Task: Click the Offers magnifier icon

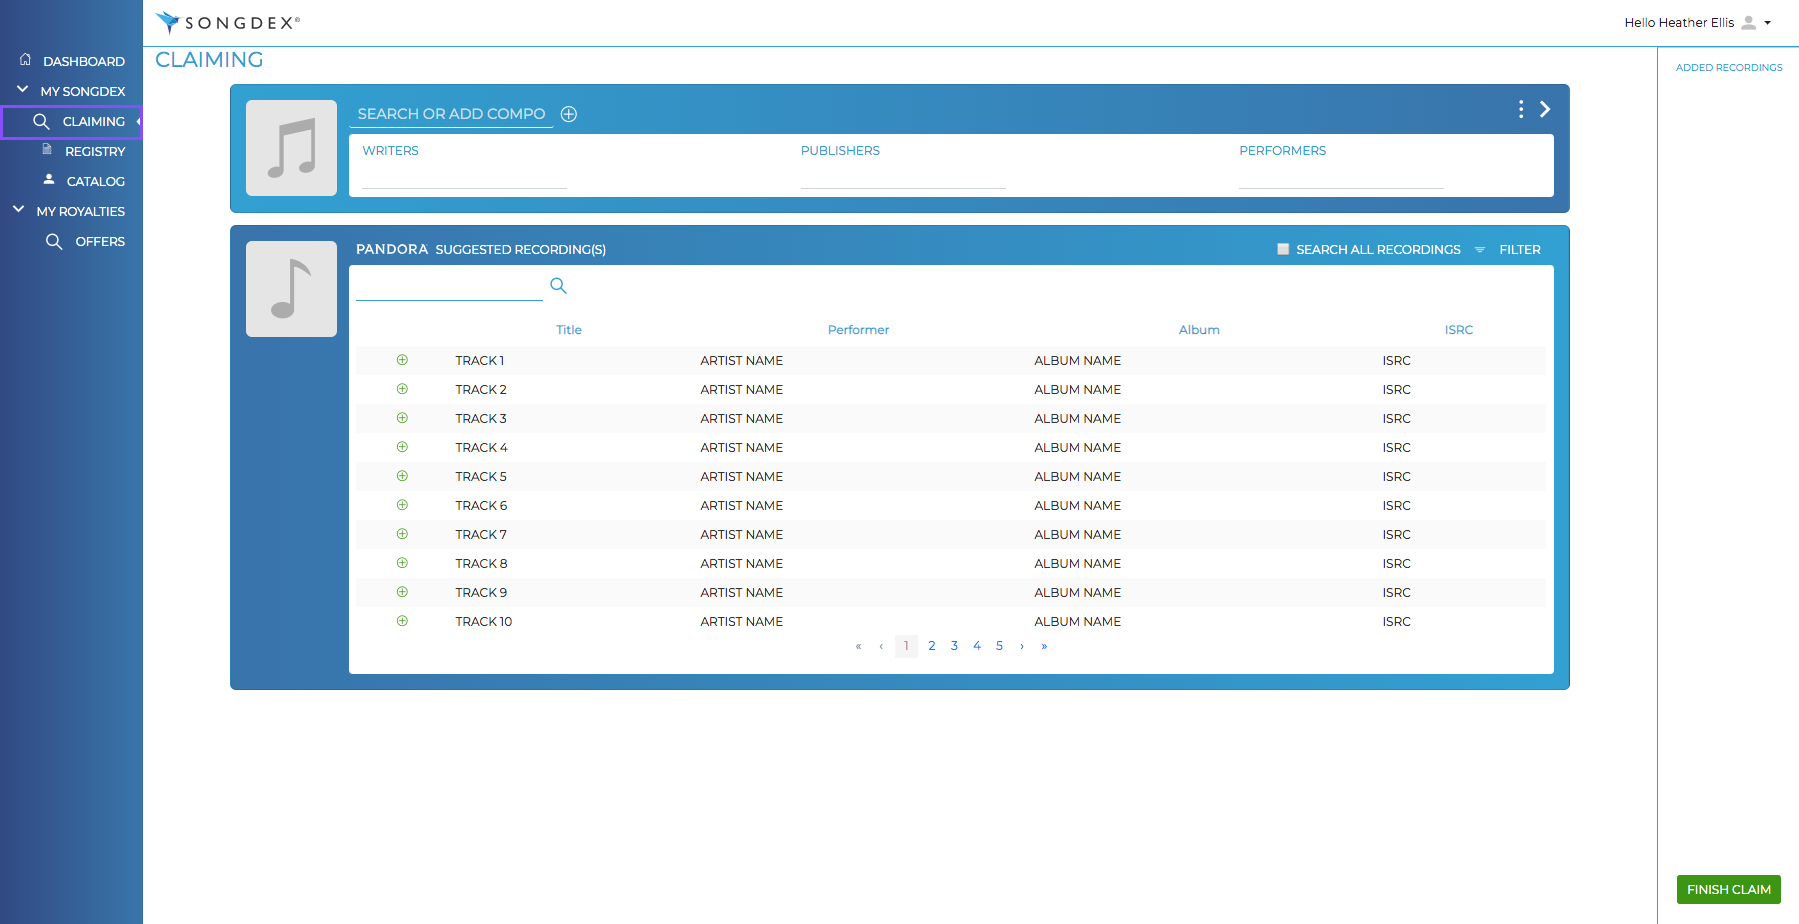Action: [x=54, y=241]
